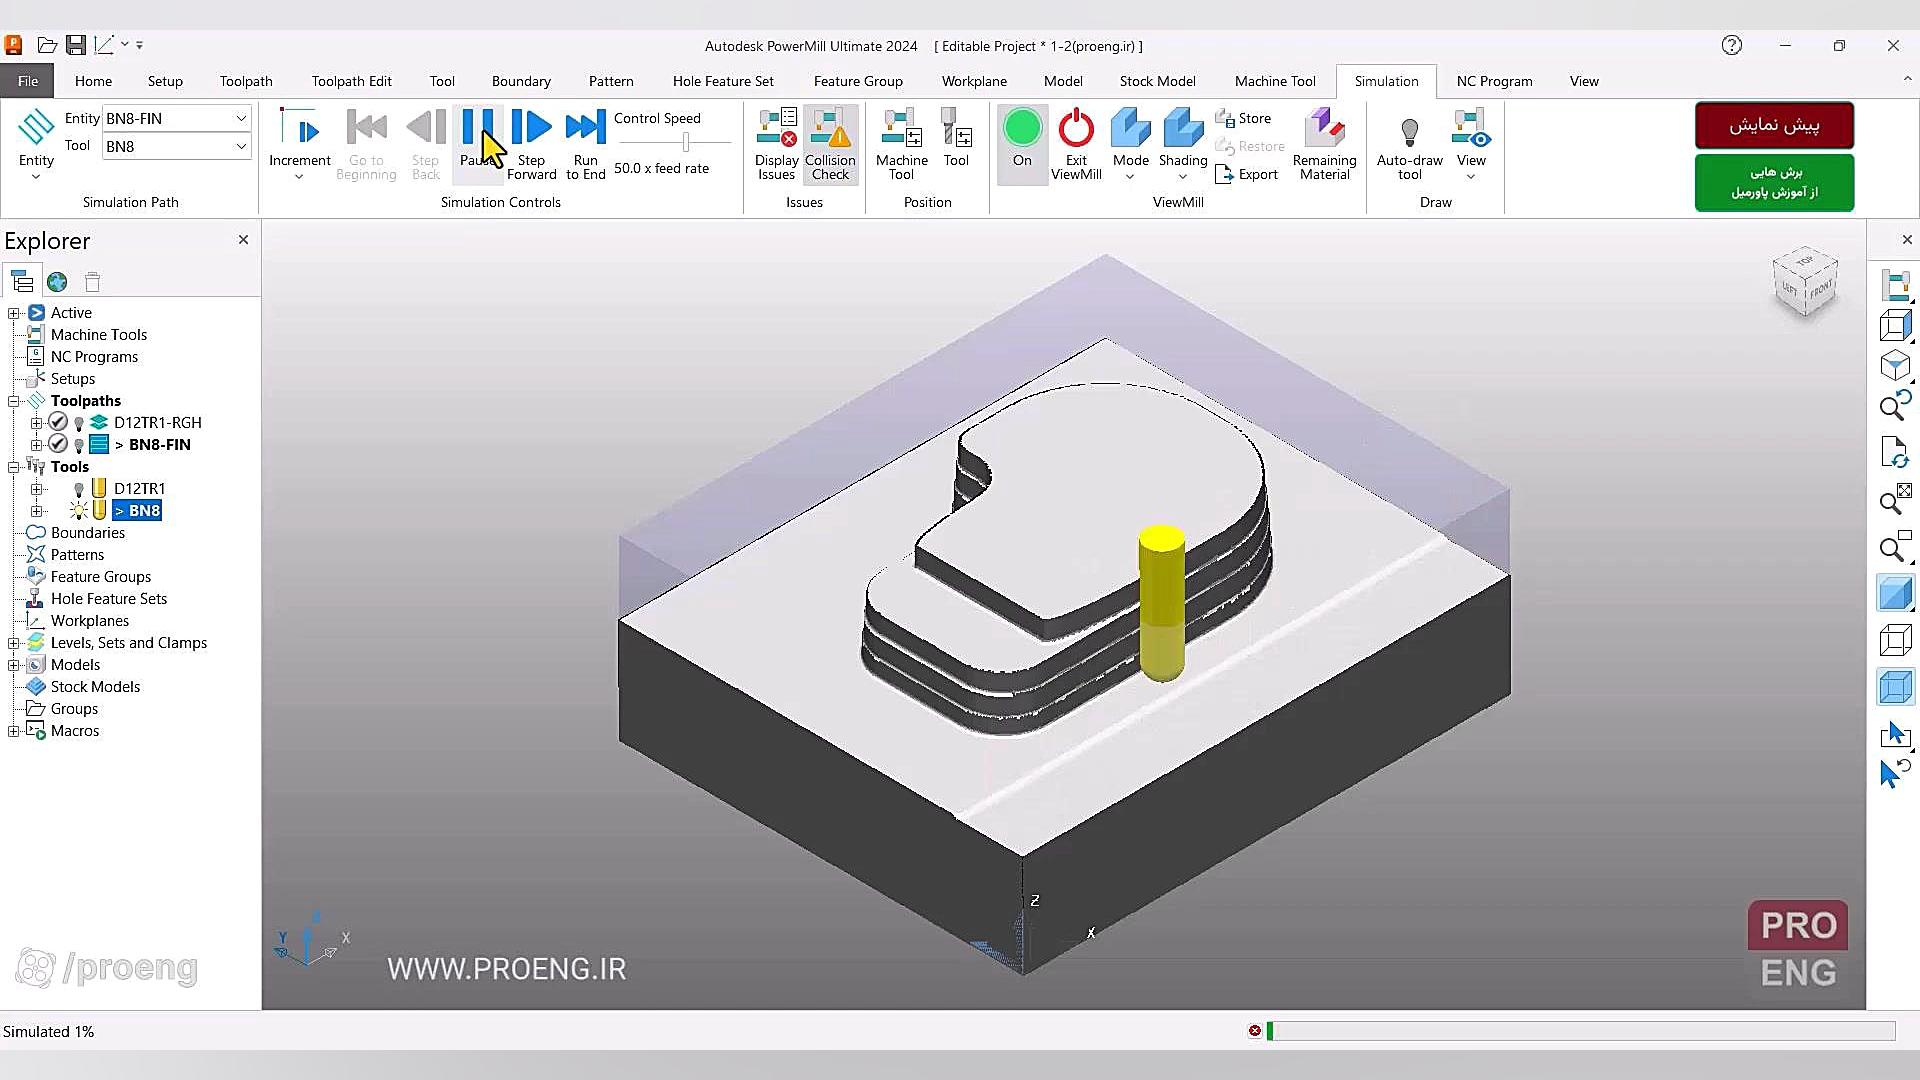The height and width of the screenshot is (1080, 1920).
Task: Open the BN8-FIN entity combo box
Action: [176, 118]
